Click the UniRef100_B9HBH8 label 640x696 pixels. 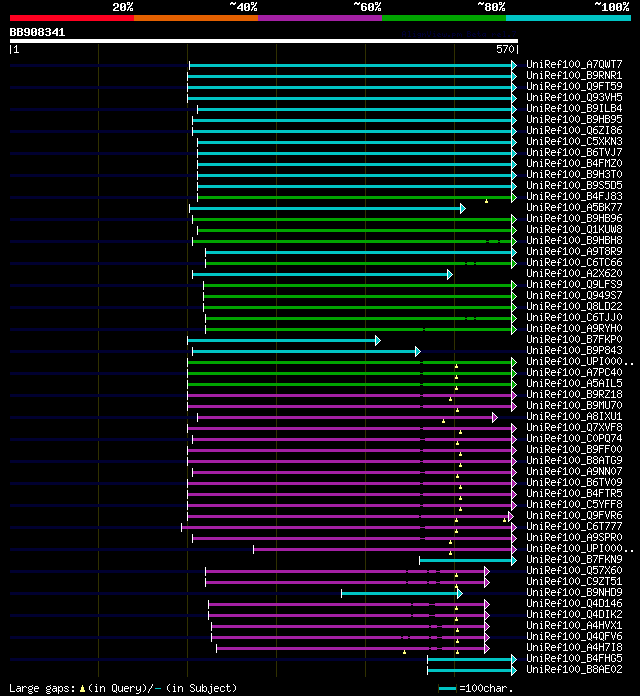(574, 240)
